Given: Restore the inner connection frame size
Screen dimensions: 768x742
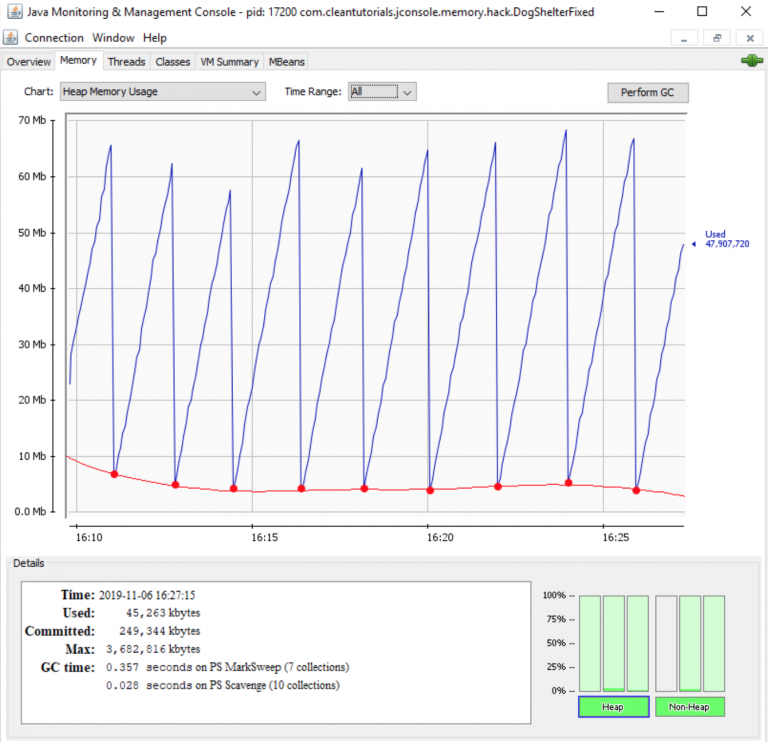Looking at the screenshot, I should point(717,37).
